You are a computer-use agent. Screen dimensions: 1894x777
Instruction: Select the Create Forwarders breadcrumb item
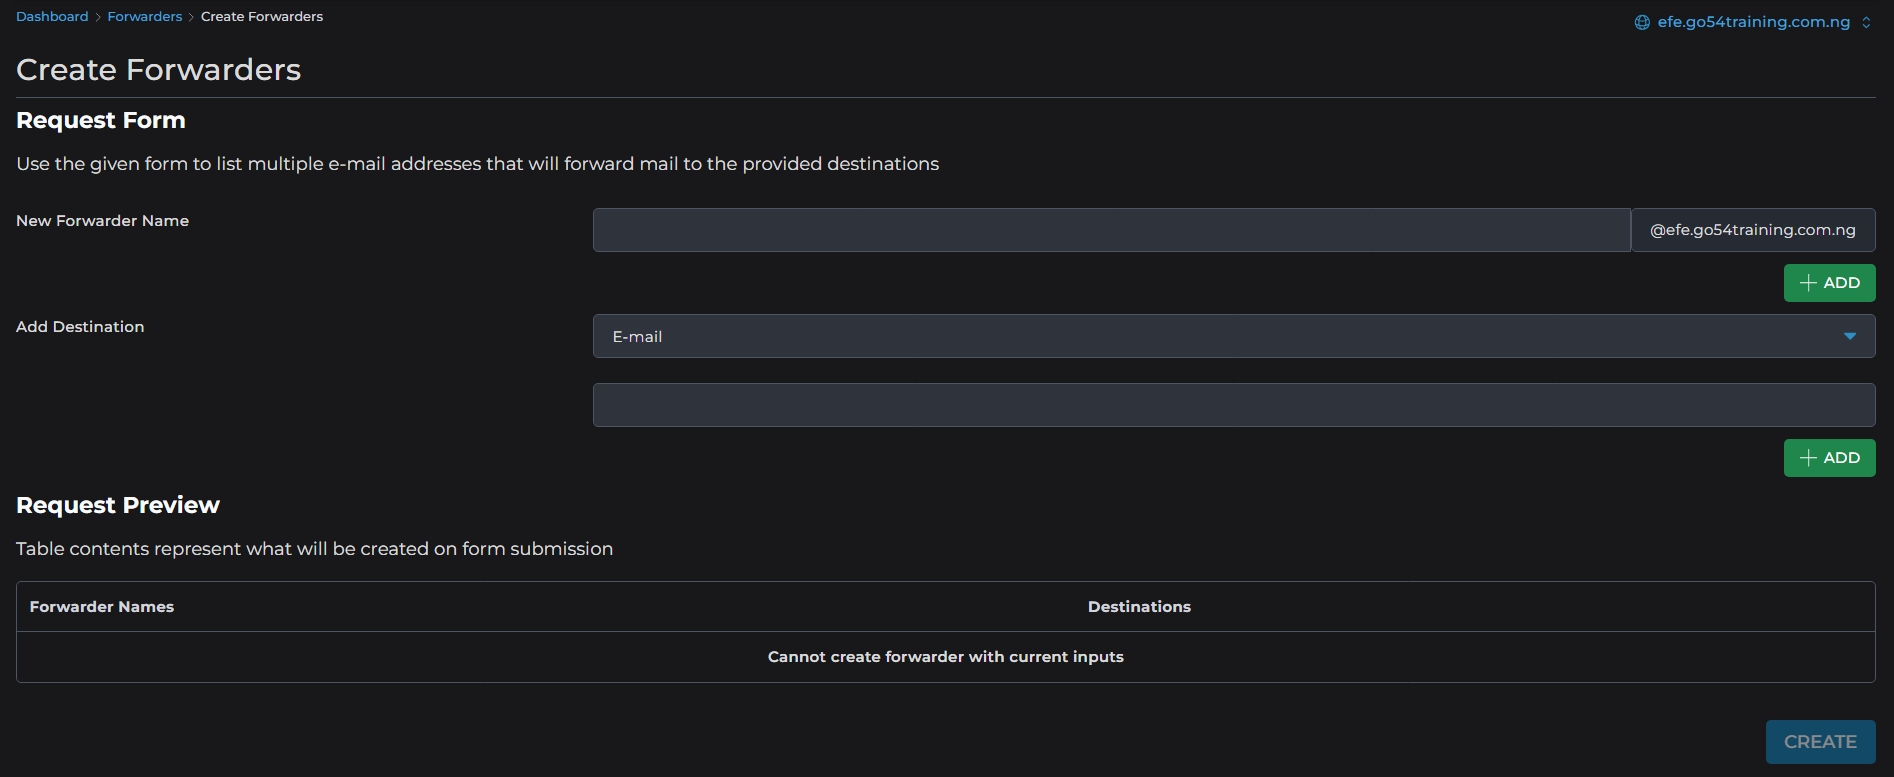(x=261, y=17)
